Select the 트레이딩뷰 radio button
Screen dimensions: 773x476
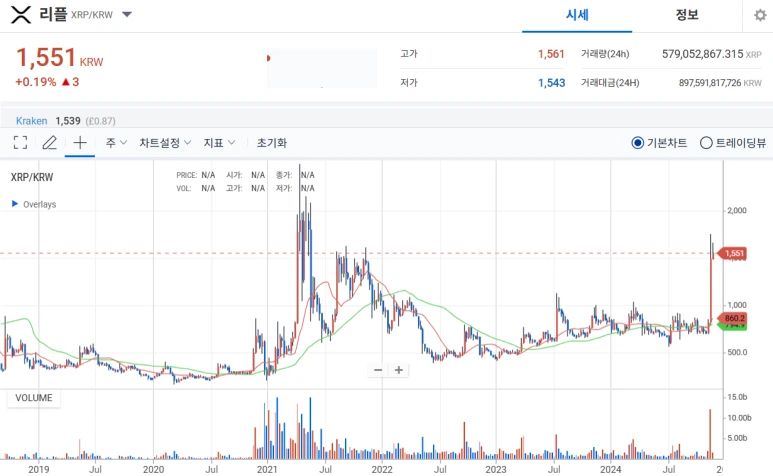tap(706, 143)
